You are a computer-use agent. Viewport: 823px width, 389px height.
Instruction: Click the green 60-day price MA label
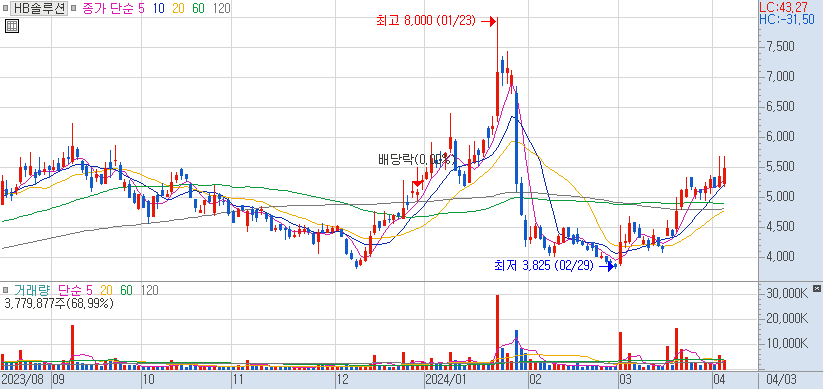[198, 8]
